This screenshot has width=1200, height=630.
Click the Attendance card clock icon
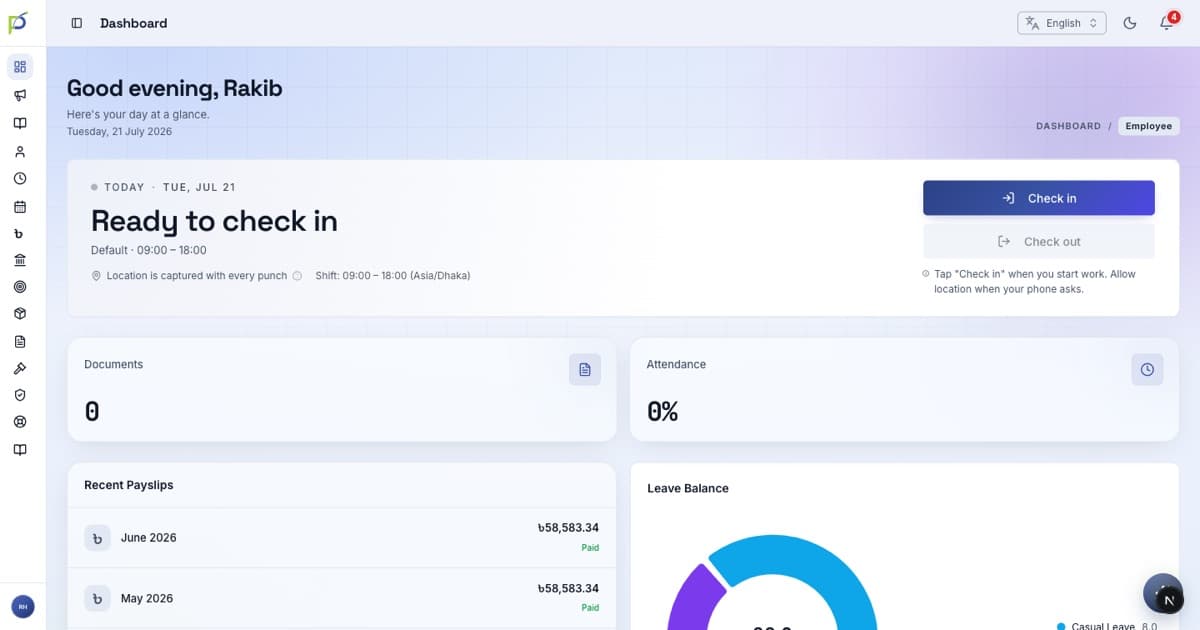click(1147, 369)
